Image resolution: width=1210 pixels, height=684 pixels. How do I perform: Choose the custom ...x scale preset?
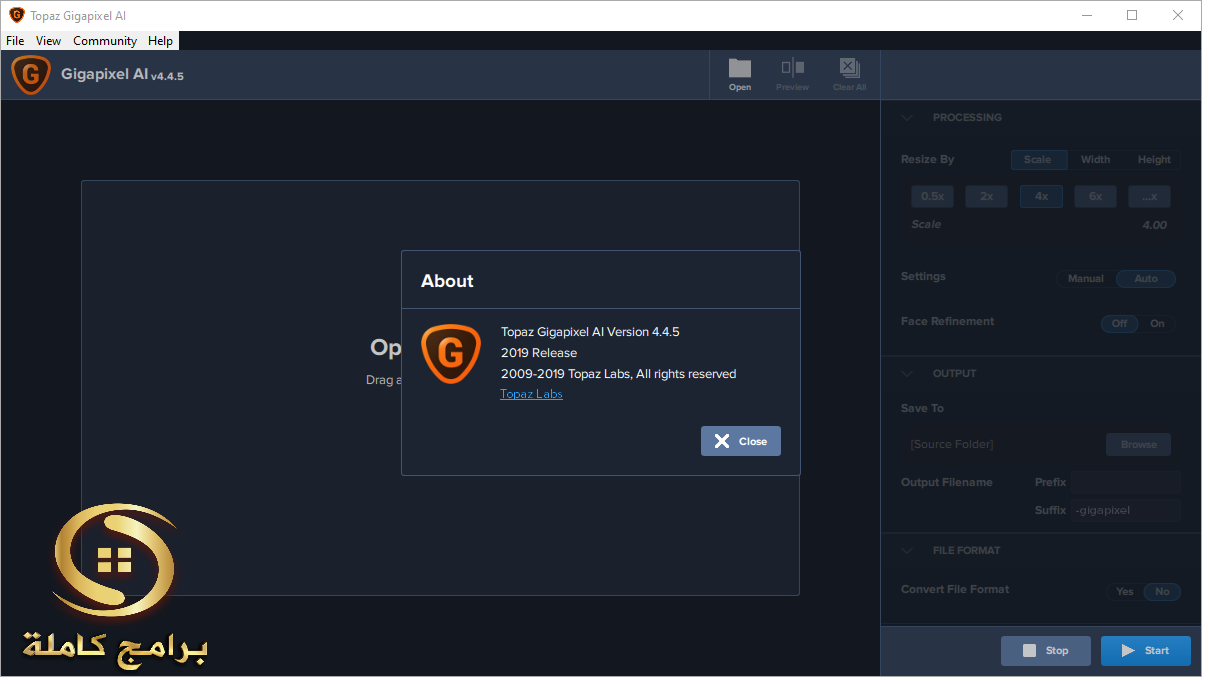pyautogui.click(x=1149, y=196)
